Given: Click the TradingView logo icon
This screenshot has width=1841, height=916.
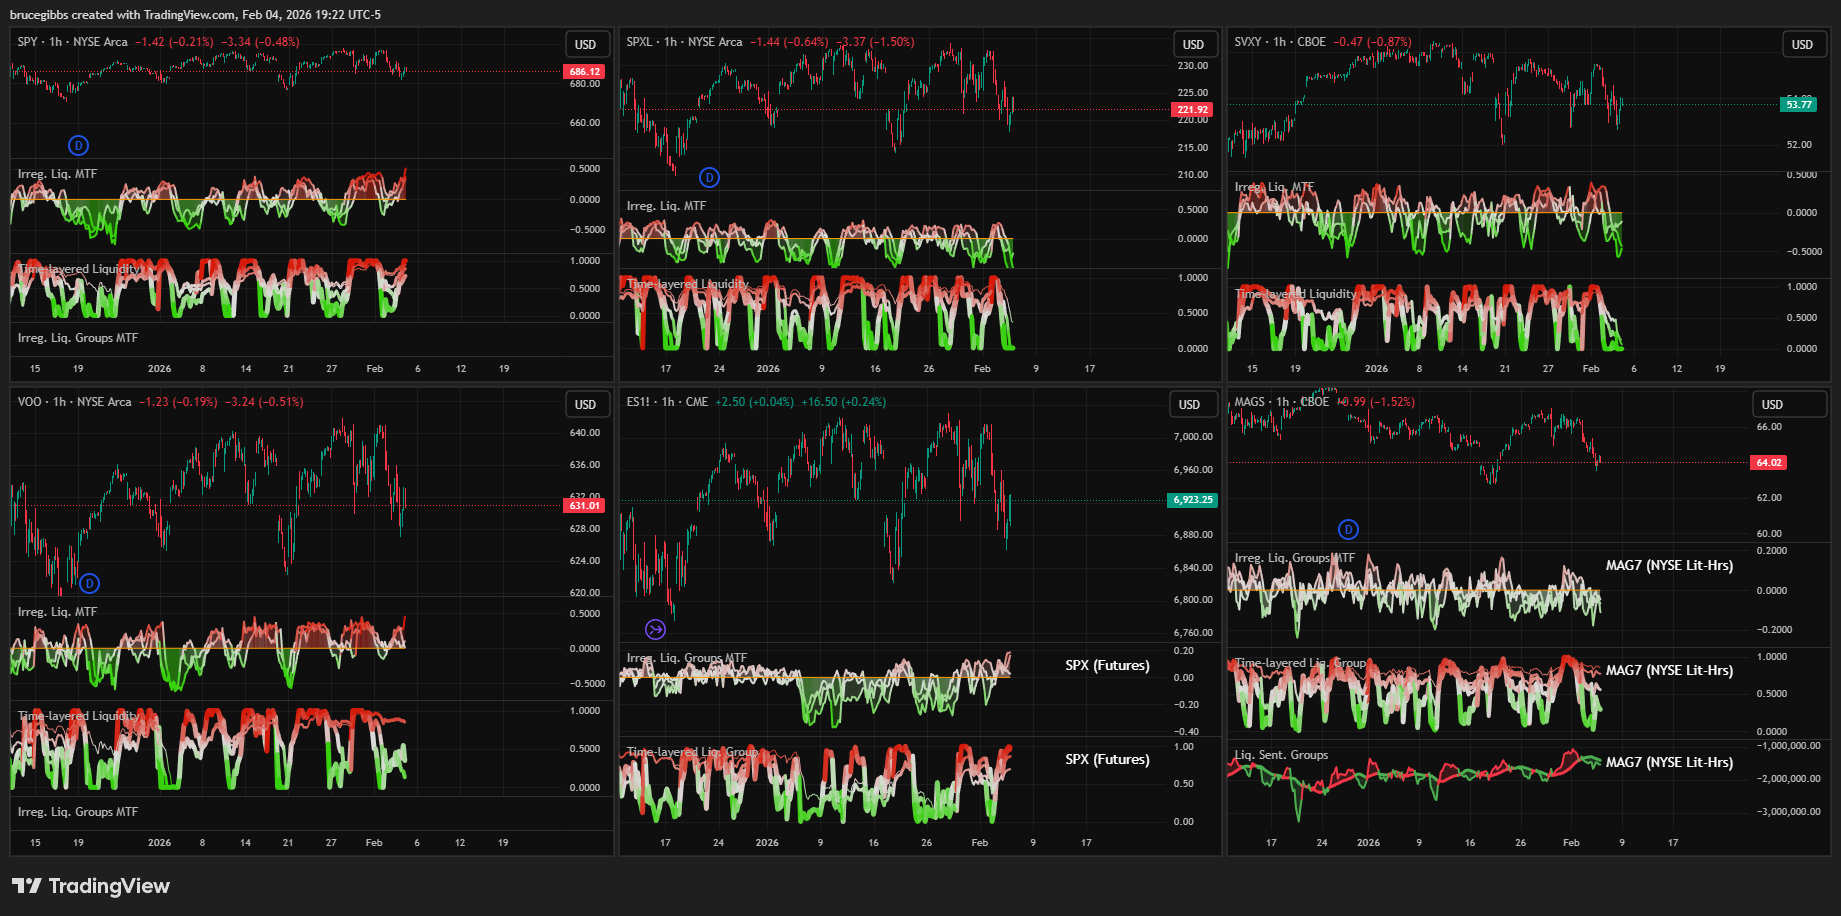Looking at the screenshot, I should coord(27,886).
